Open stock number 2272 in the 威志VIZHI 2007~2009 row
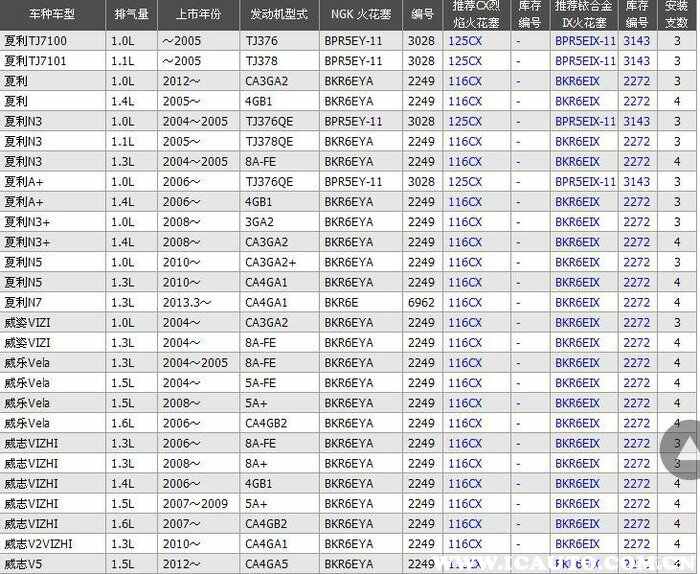The height and width of the screenshot is (574, 700). (x=637, y=504)
